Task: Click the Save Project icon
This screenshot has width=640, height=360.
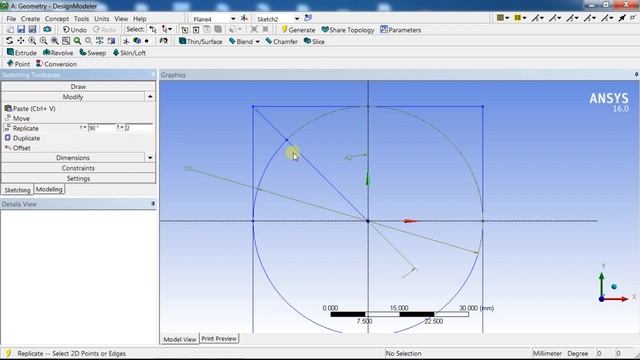Action: point(21,29)
